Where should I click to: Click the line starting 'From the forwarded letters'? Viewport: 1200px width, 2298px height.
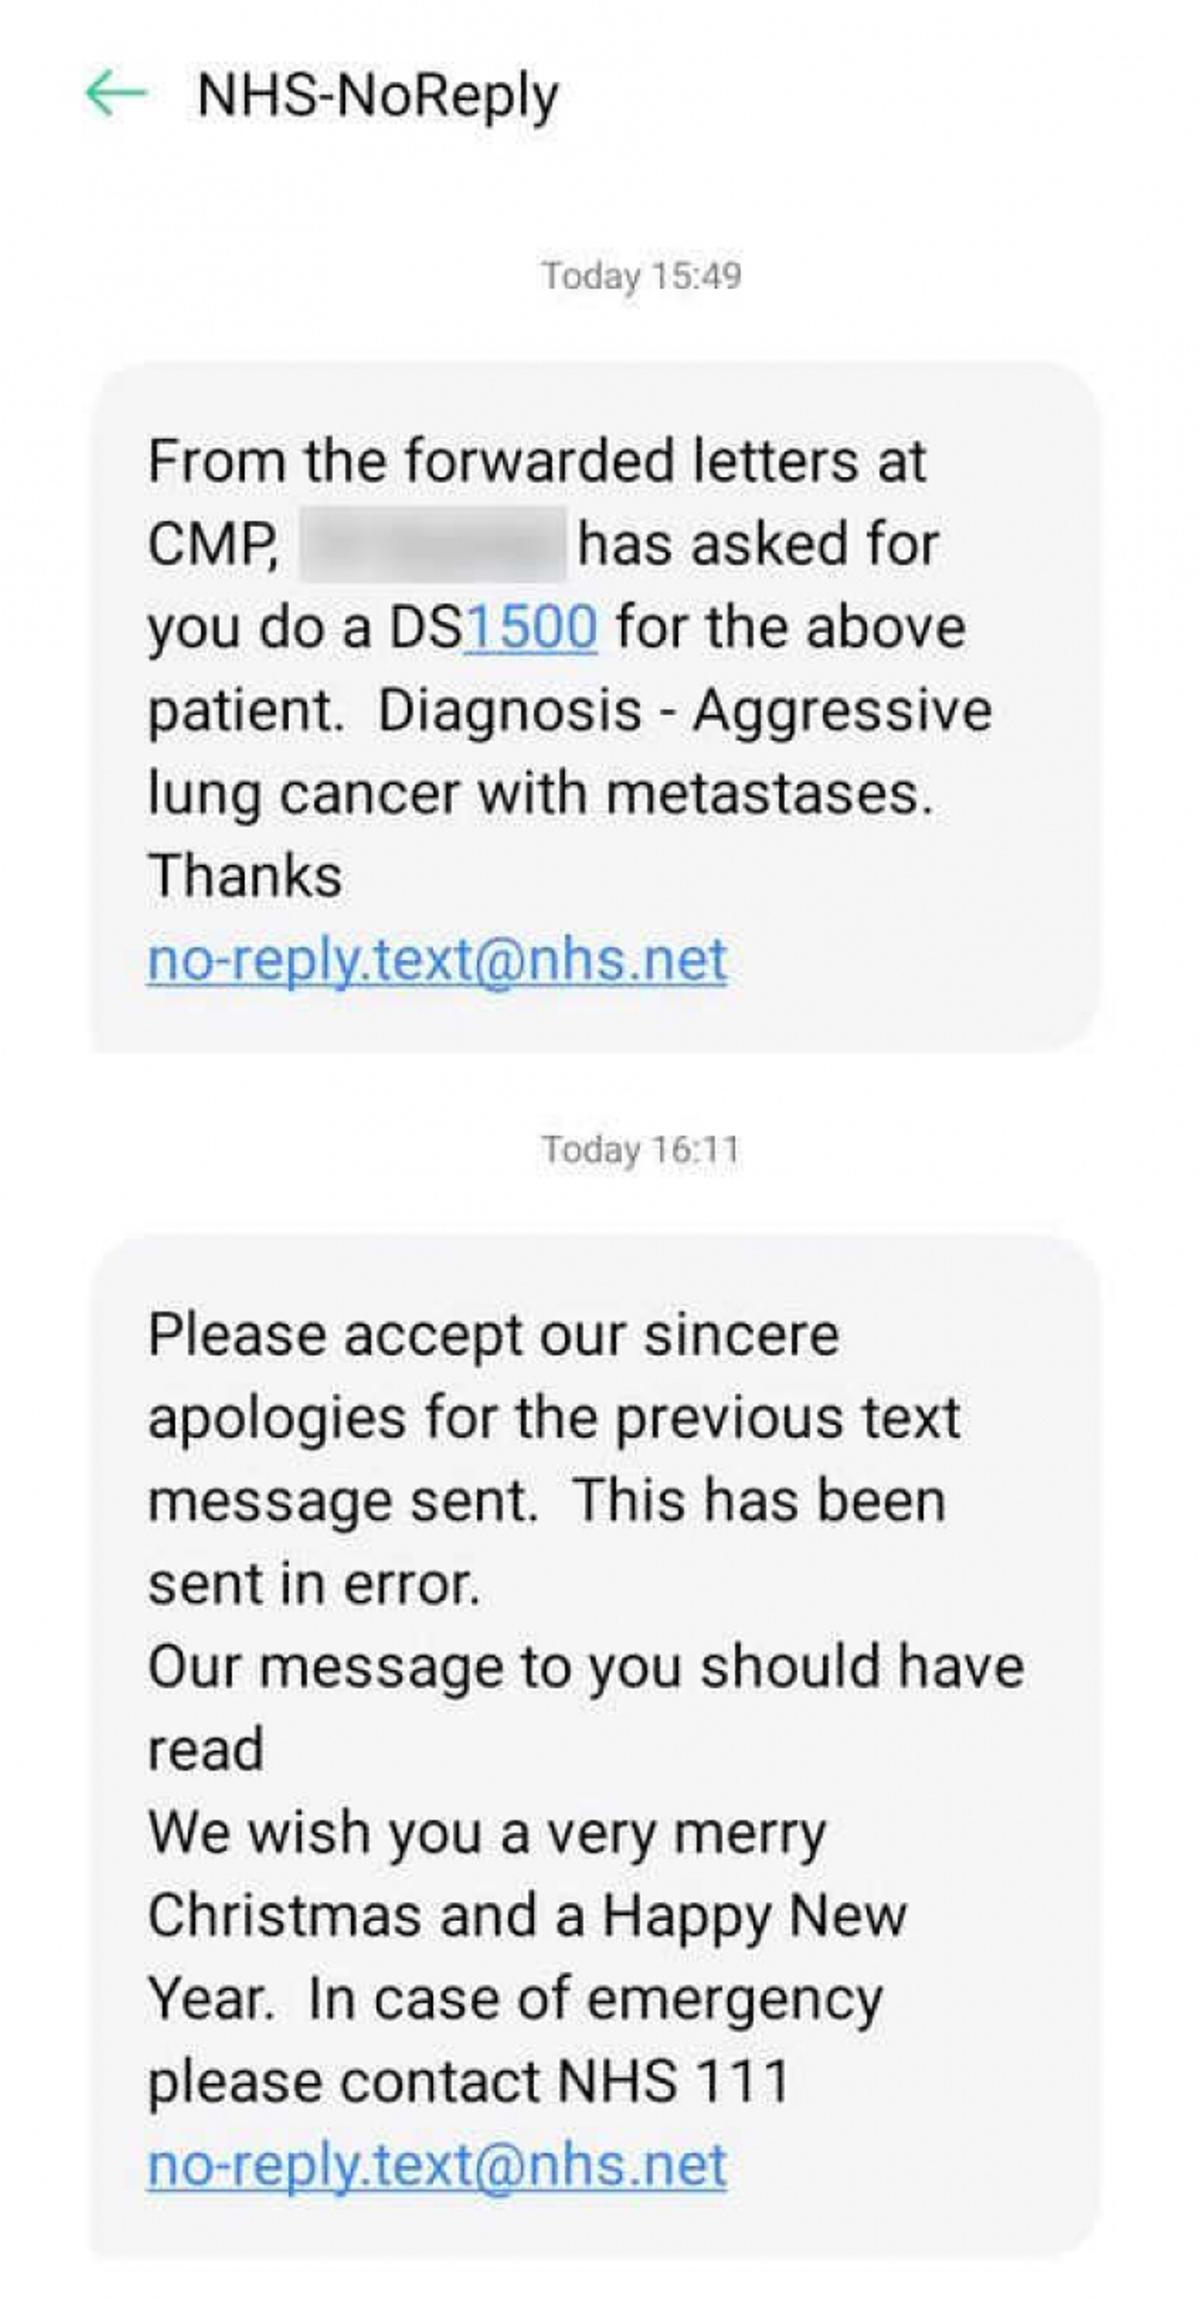[x=537, y=462]
